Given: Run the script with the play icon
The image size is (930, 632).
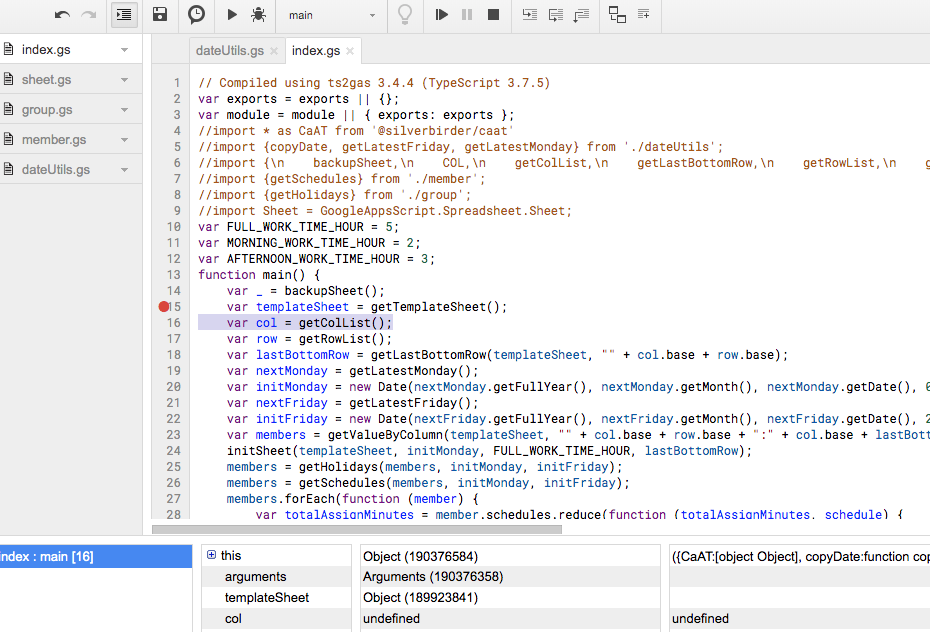Looking at the screenshot, I should [232, 15].
